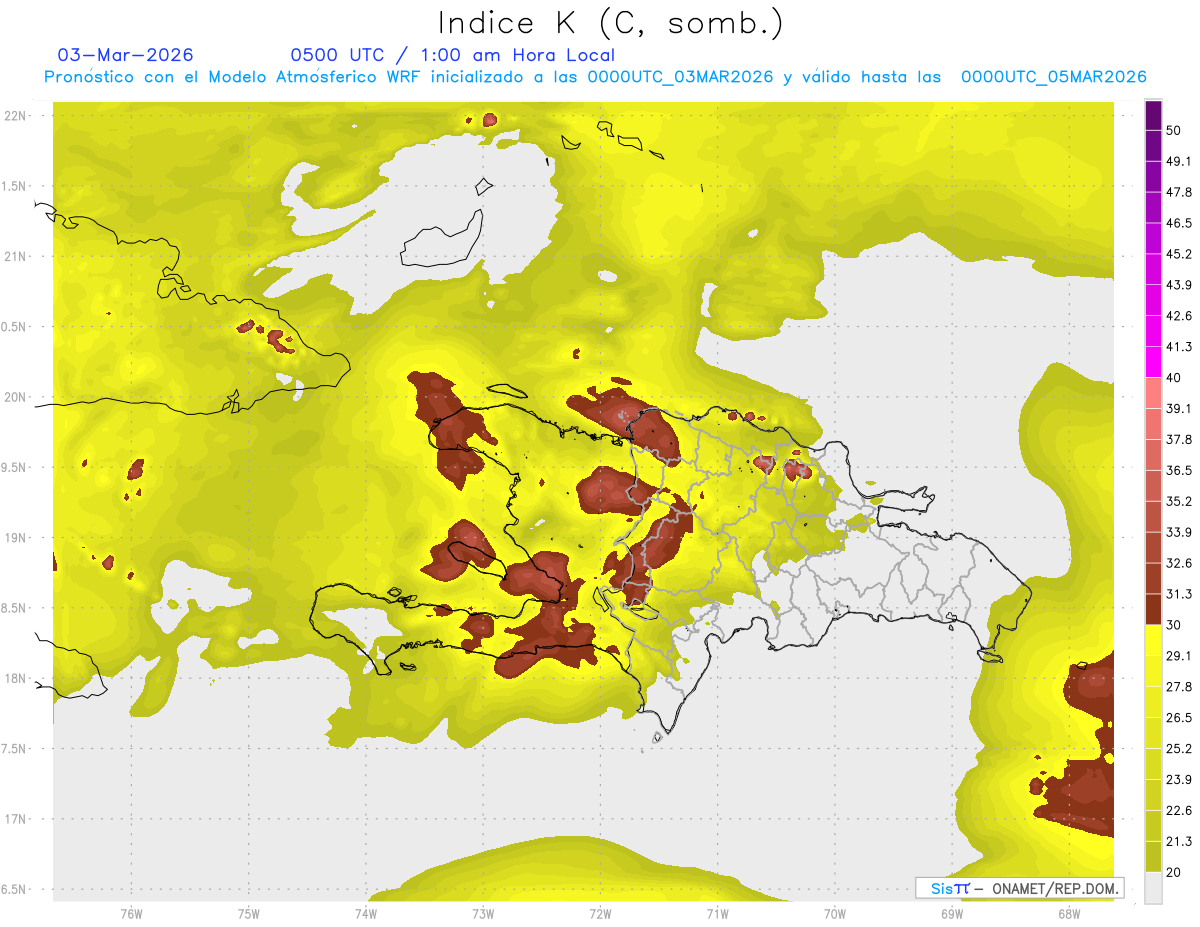Click the colorbar value '49.1'
This screenshot has width=1200, height=927.
point(1180,161)
